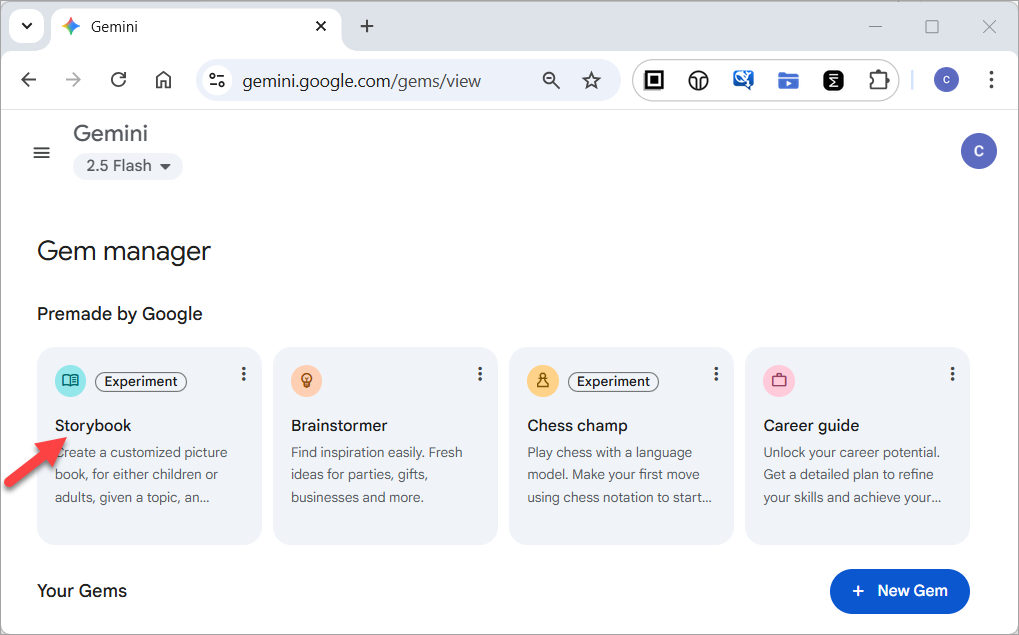This screenshot has height=635, width=1019.
Task: Open the zoom magnifier in address bar
Action: point(551,81)
